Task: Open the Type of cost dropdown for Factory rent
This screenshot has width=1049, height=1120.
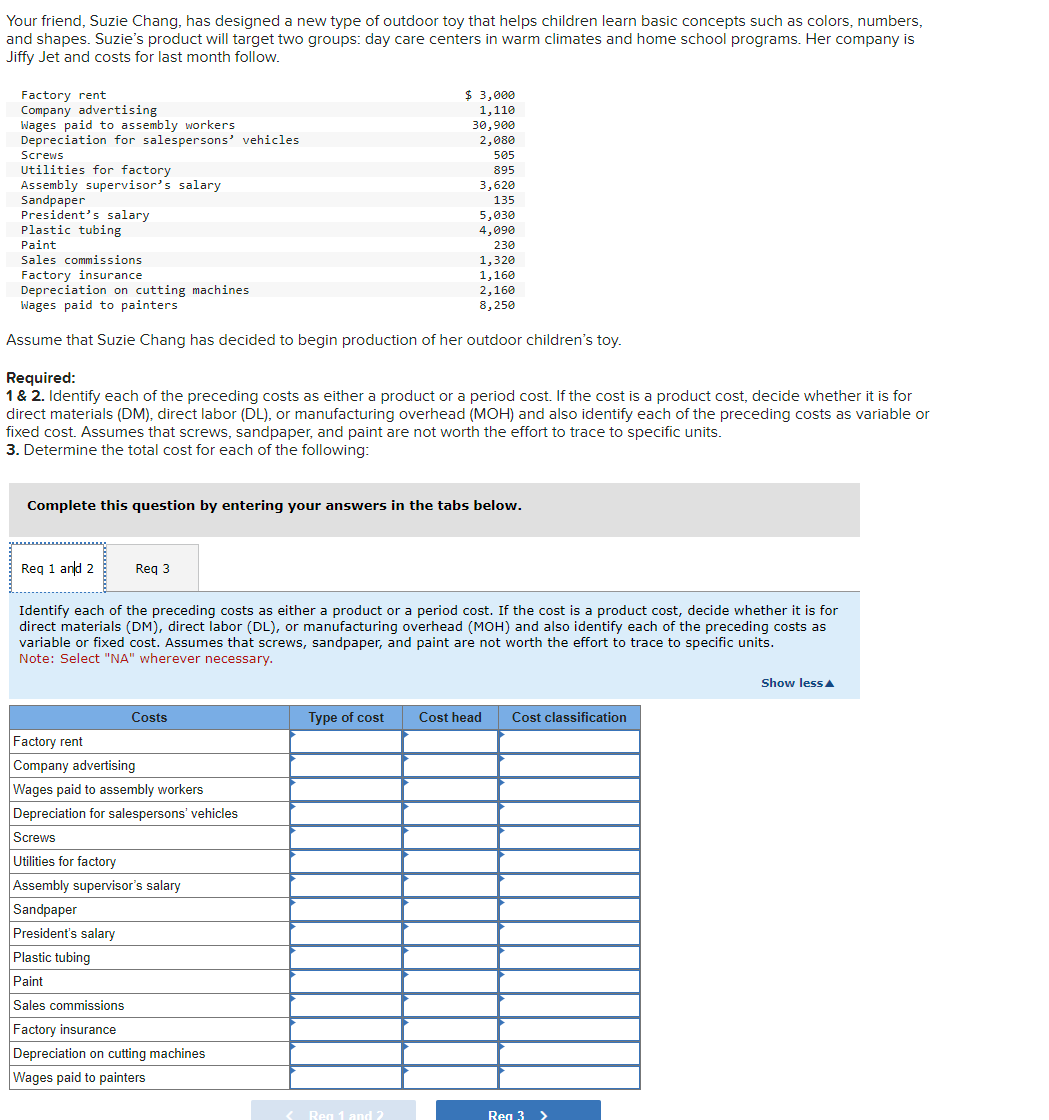Action: 345,741
